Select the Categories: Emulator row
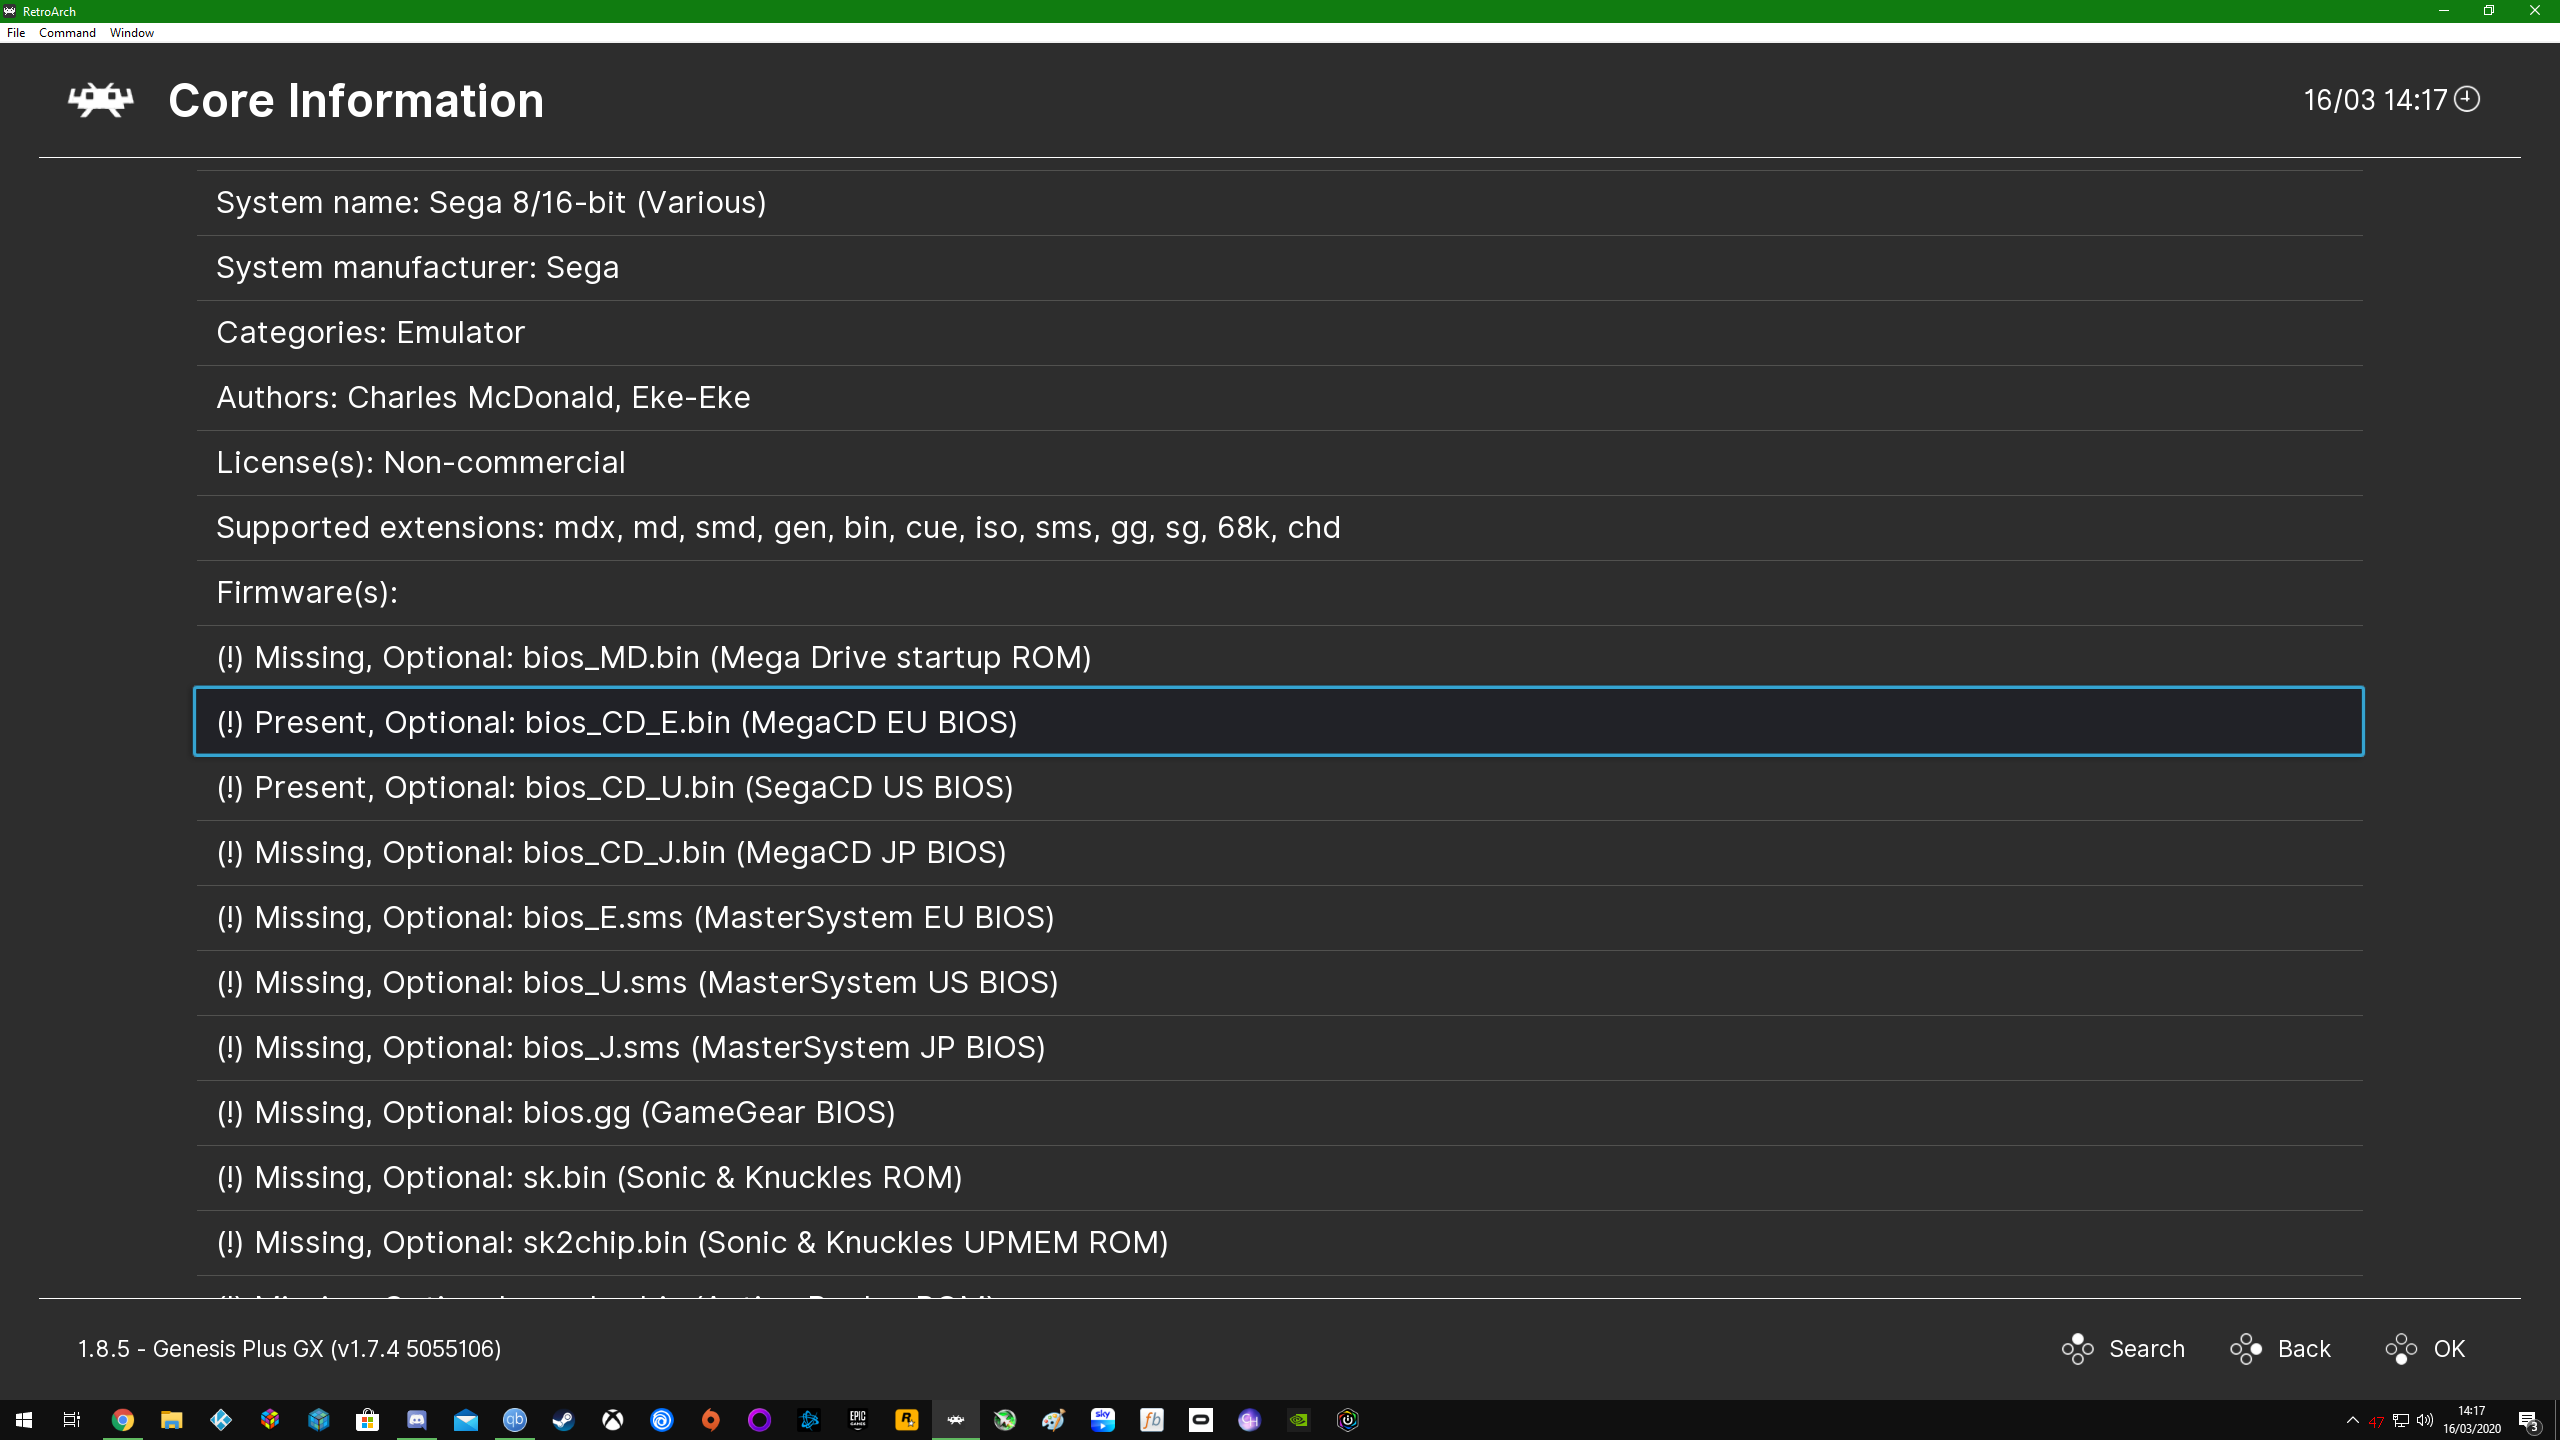 click(1279, 333)
